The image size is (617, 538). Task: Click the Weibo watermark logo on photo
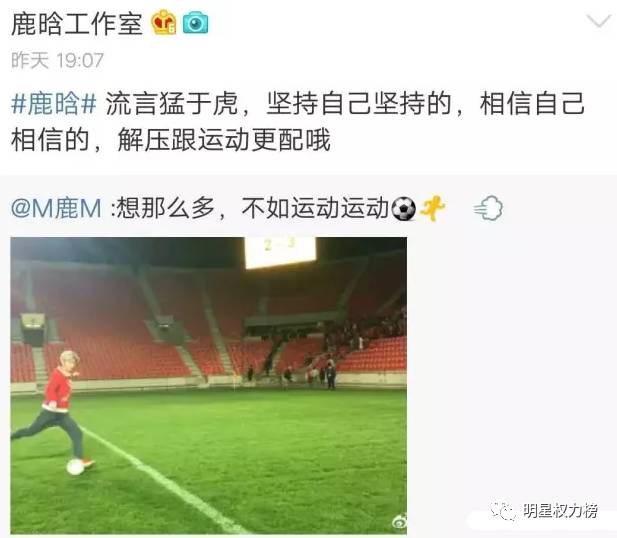[398, 523]
